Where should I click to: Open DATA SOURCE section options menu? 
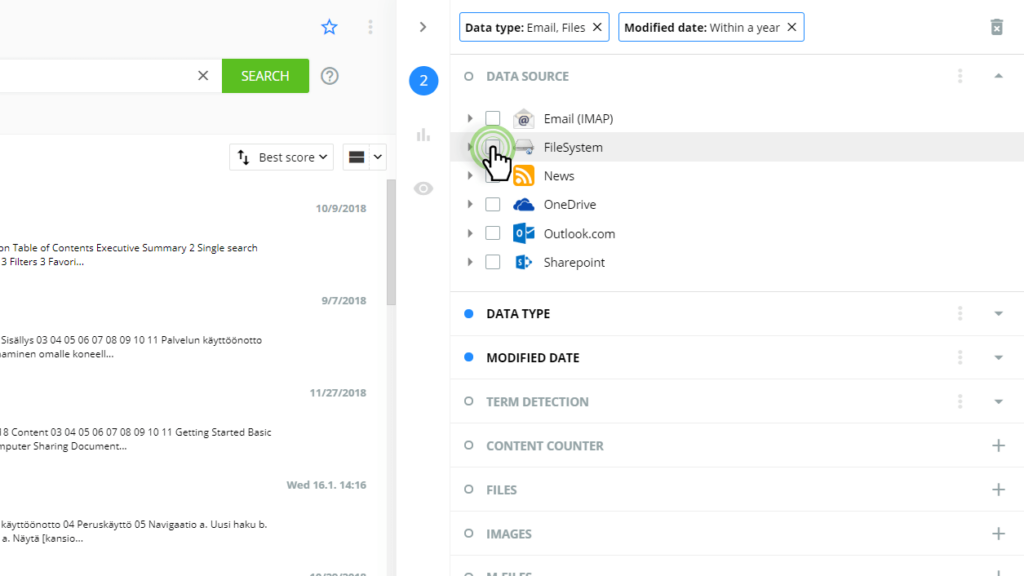pos(960,76)
